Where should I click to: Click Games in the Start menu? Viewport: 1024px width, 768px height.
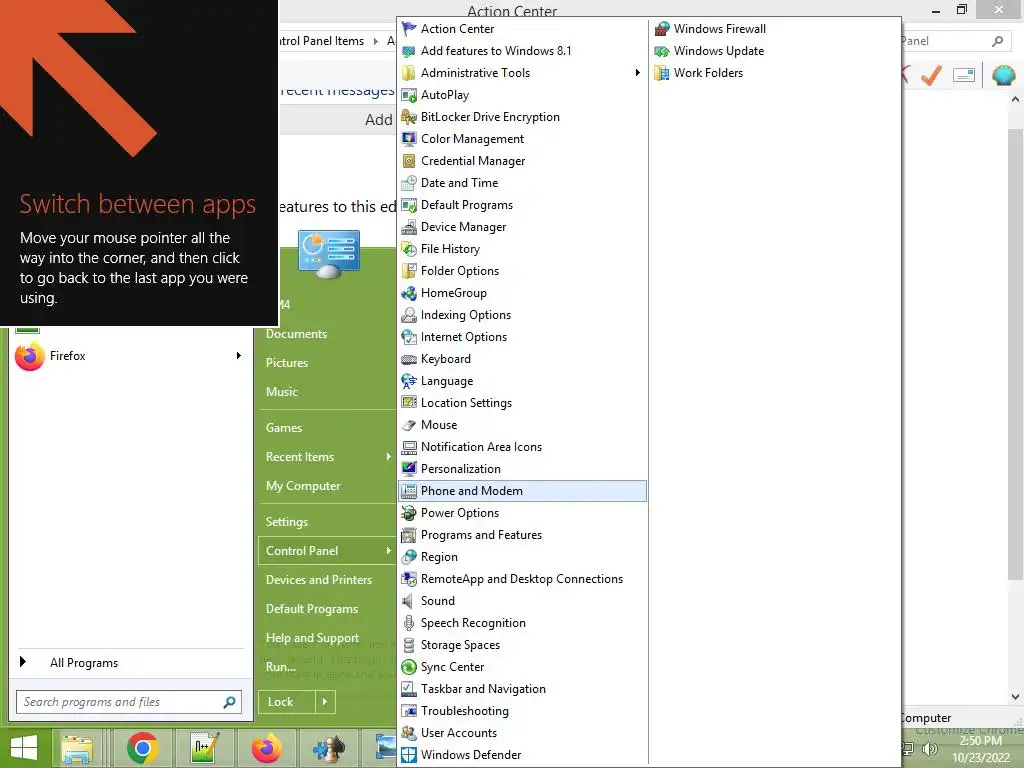coord(284,428)
